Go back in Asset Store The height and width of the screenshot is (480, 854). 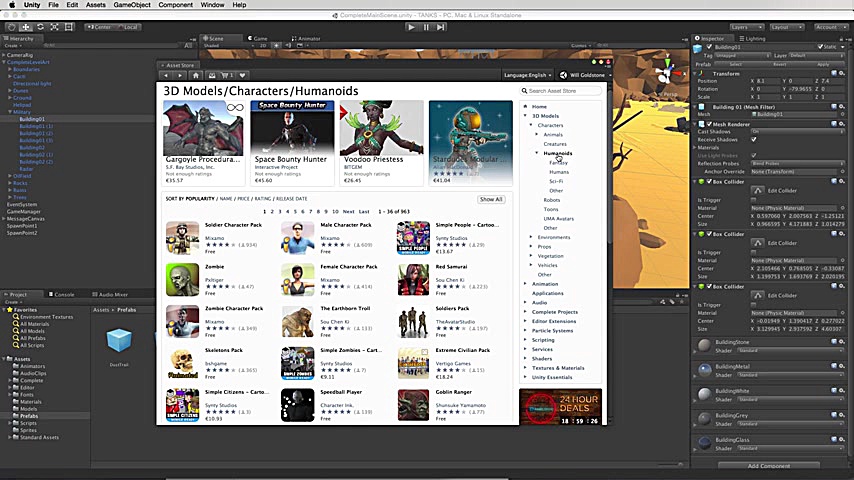click(x=166, y=75)
